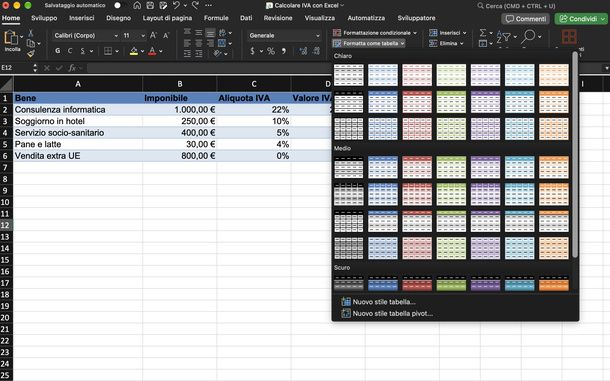Switch to the Formule tab
Image resolution: width=610 pixels, height=381 pixels.
click(216, 18)
